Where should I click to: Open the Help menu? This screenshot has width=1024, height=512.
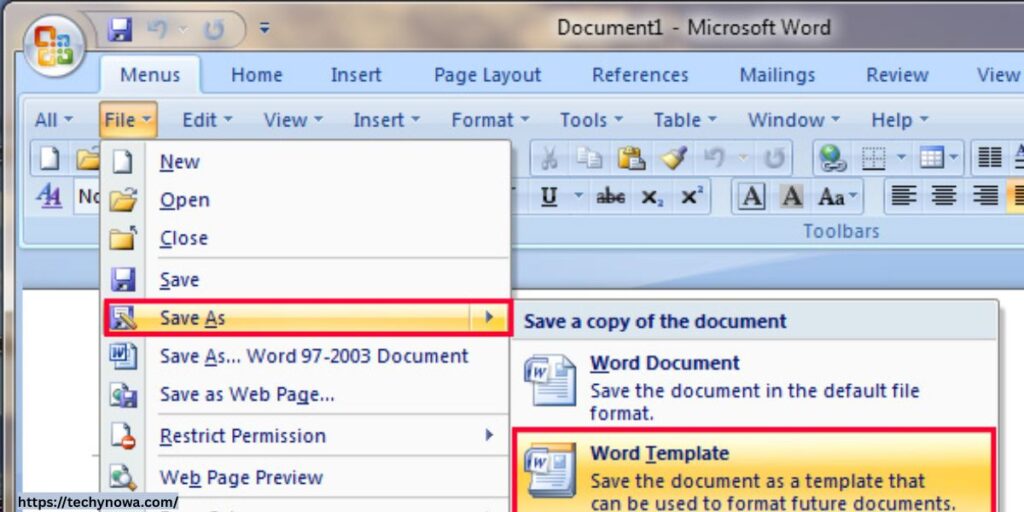(899, 120)
